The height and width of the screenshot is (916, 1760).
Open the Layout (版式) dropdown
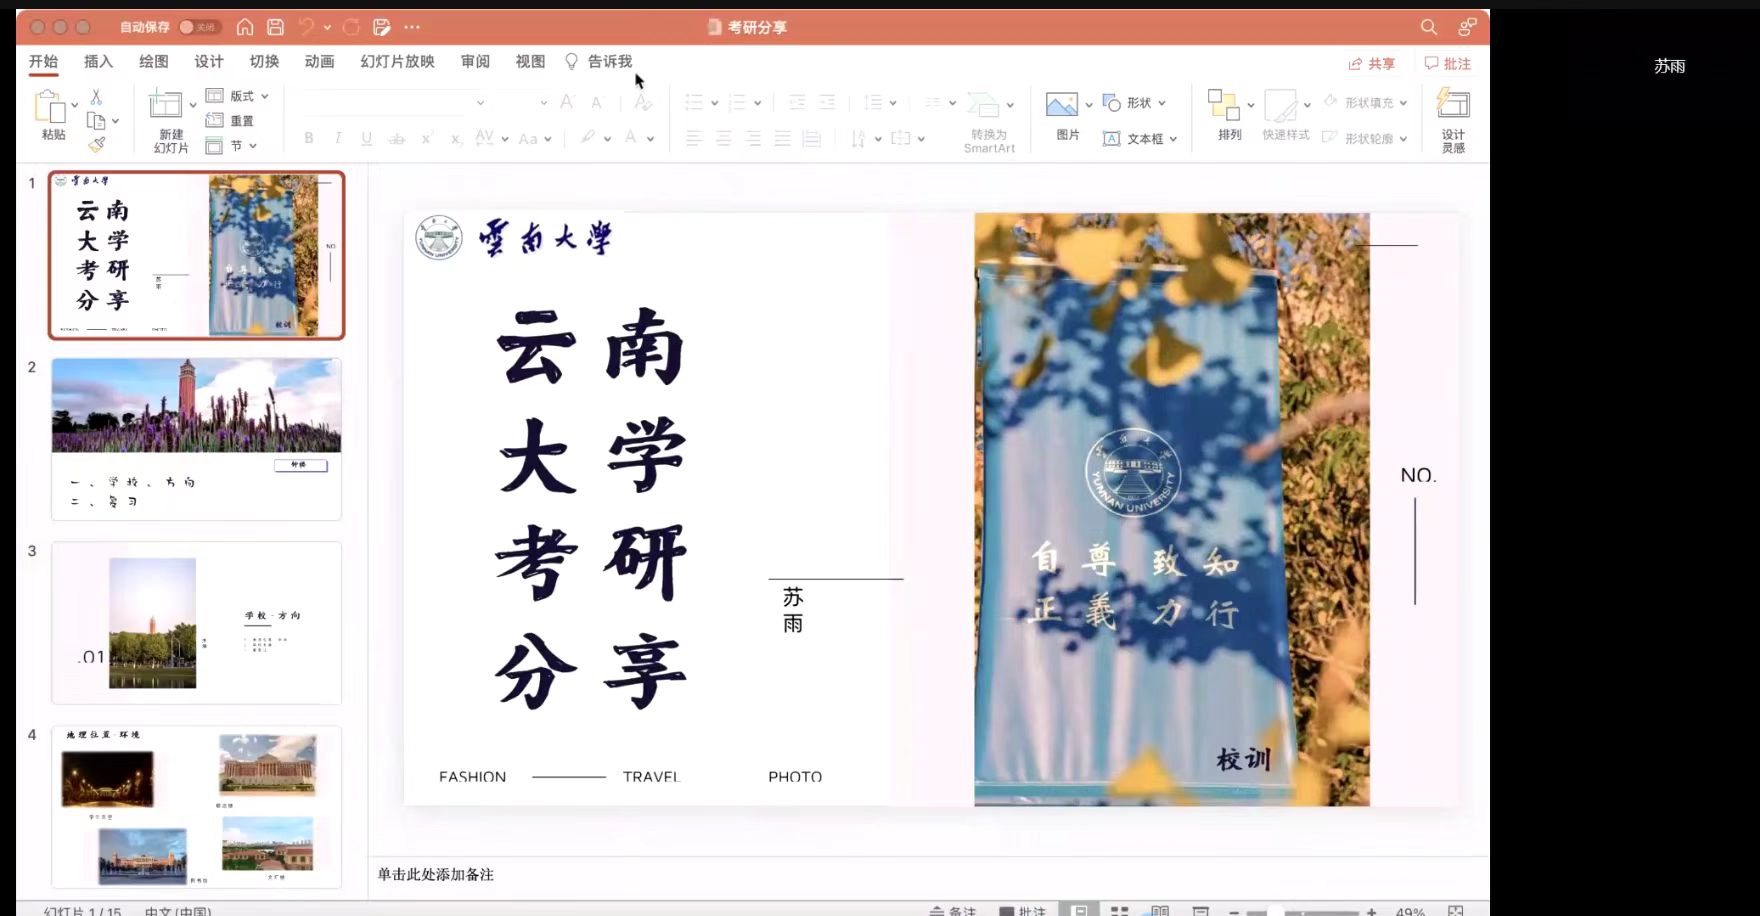(237, 96)
